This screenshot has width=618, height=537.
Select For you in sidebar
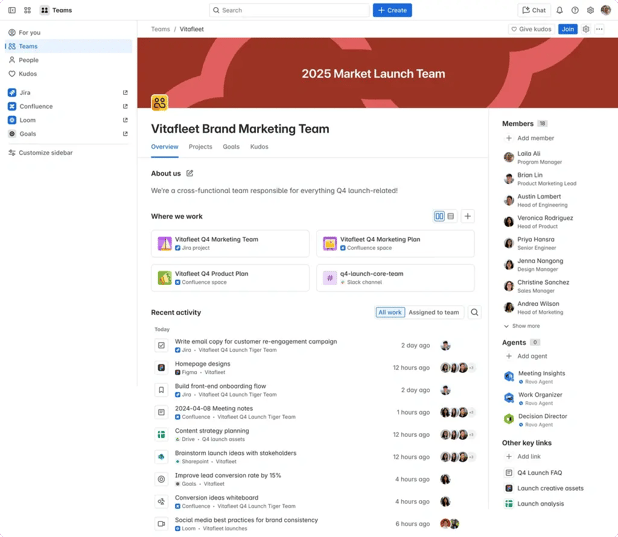click(x=69, y=32)
